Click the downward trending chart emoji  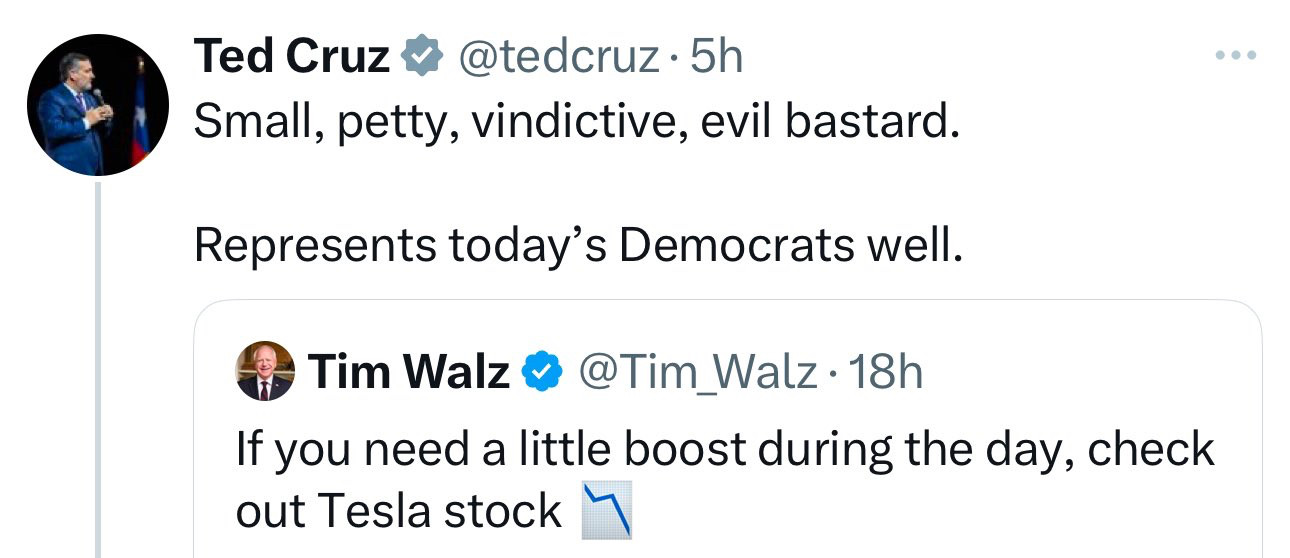(x=608, y=512)
